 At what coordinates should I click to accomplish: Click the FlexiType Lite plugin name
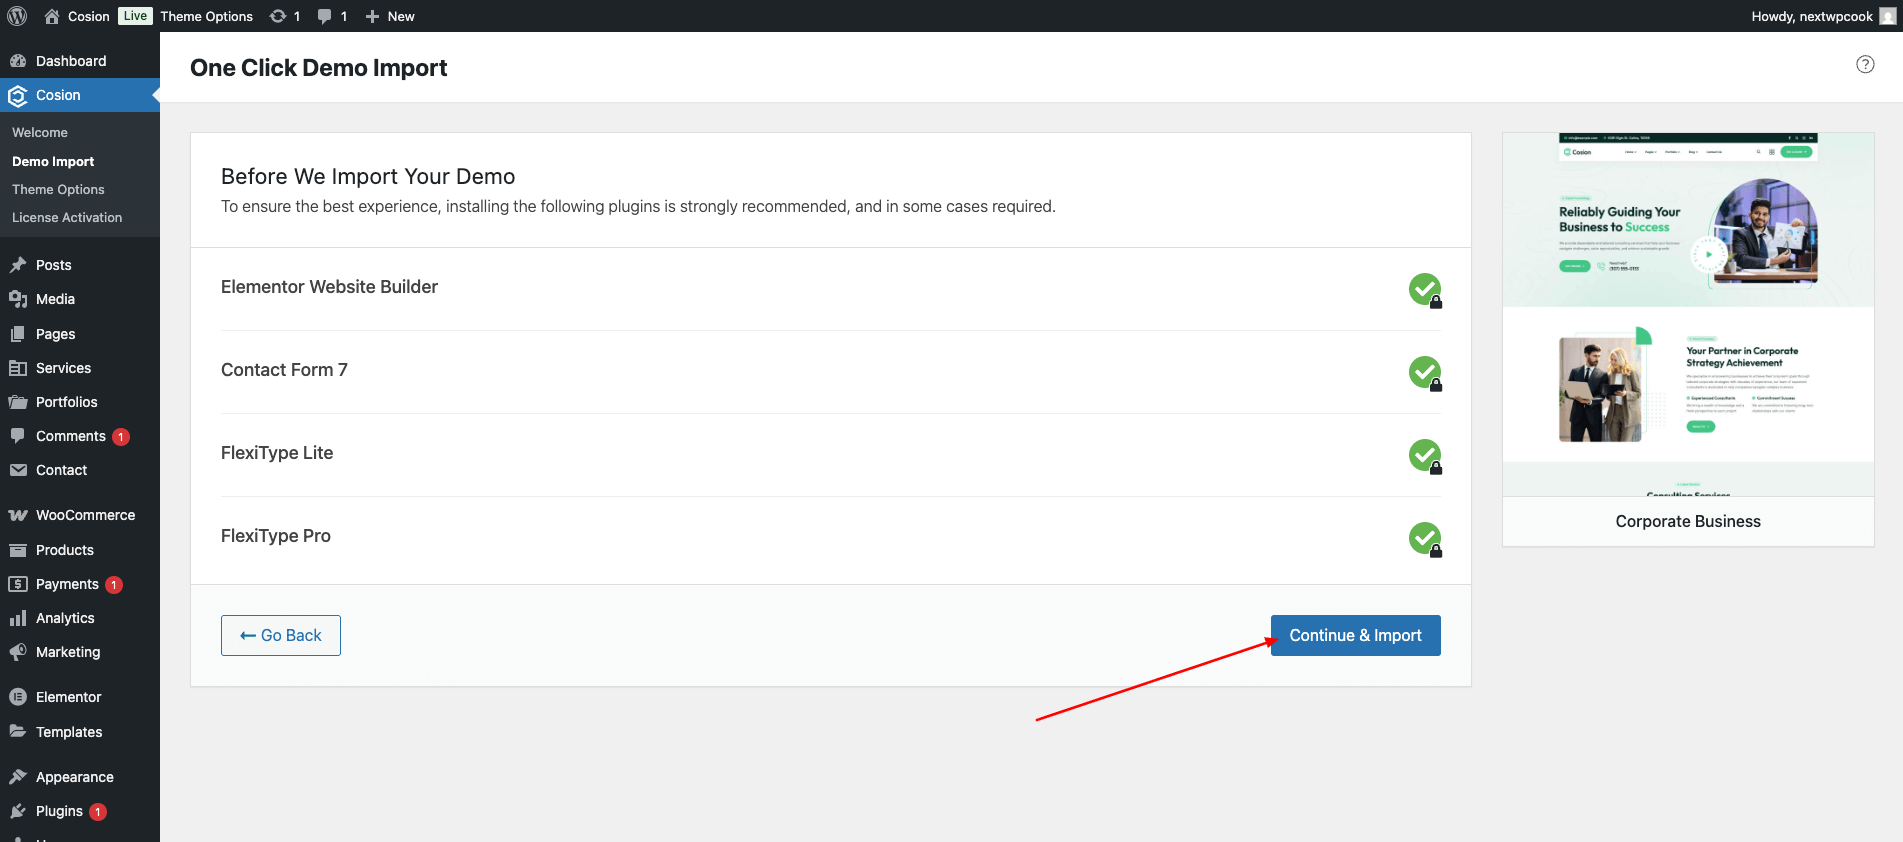[277, 453]
